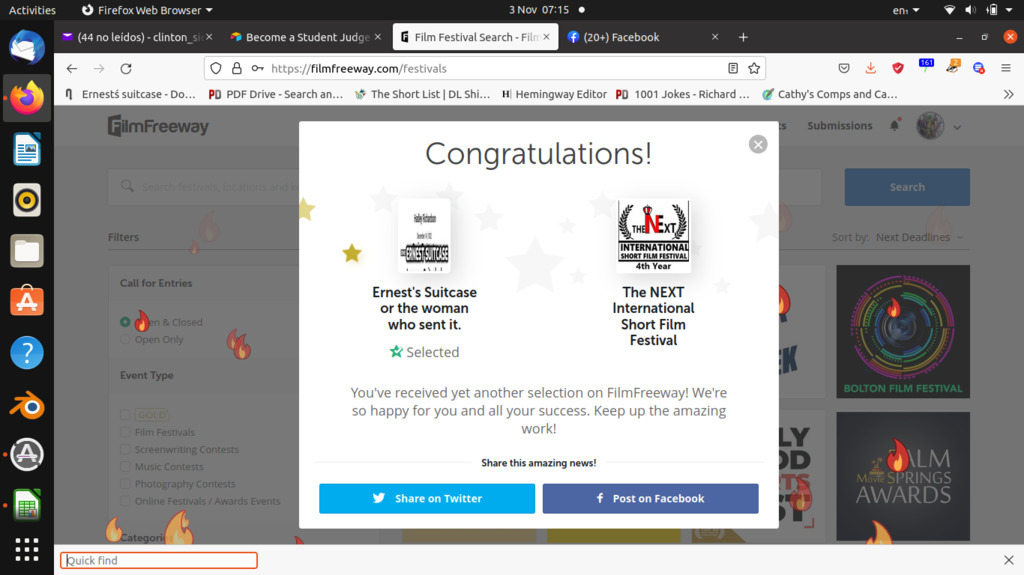Show more bookmarks via the overflow chevron
1024x575 pixels.
[x=1009, y=94]
